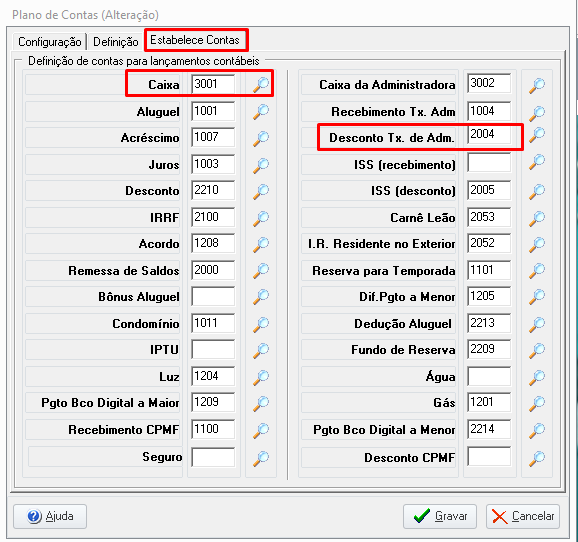Click magnifier beside Seguro field
This screenshot has height=542, width=578.
pyautogui.click(x=261, y=458)
